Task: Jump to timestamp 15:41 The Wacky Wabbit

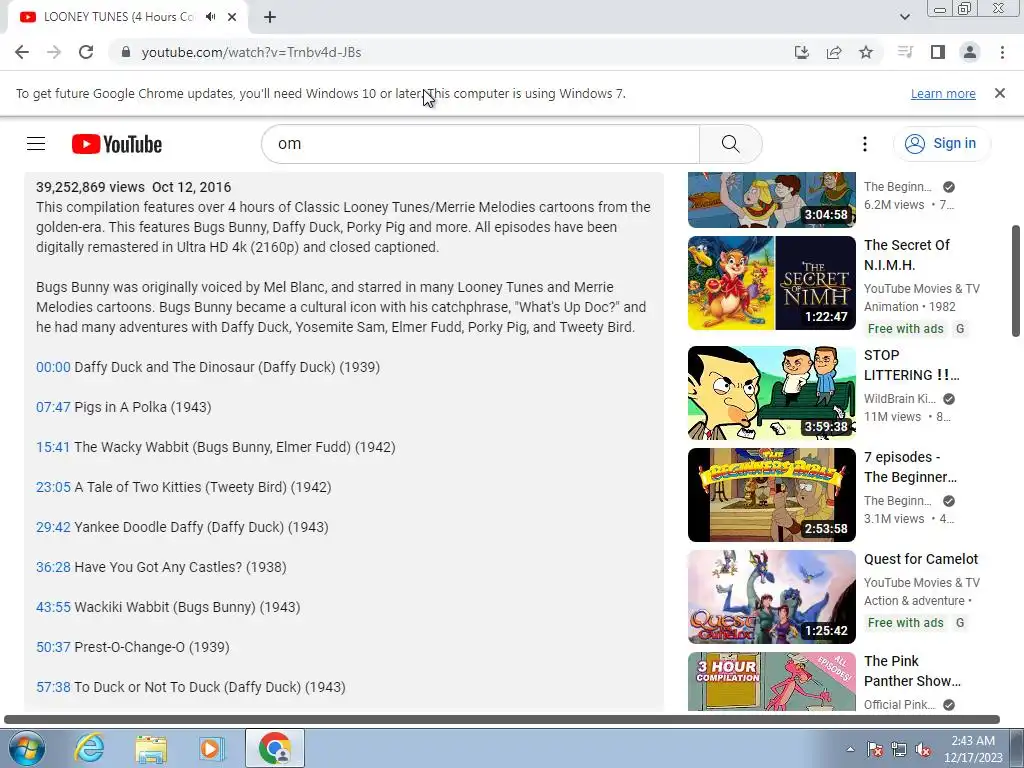Action: pos(53,447)
